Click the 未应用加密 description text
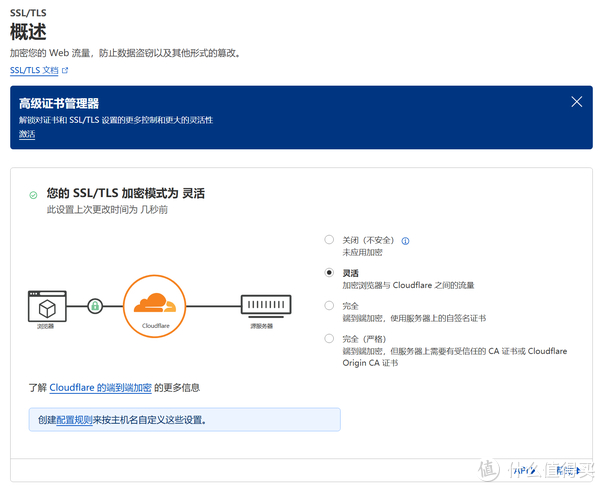600x487 pixels. click(x=362, y=252)
